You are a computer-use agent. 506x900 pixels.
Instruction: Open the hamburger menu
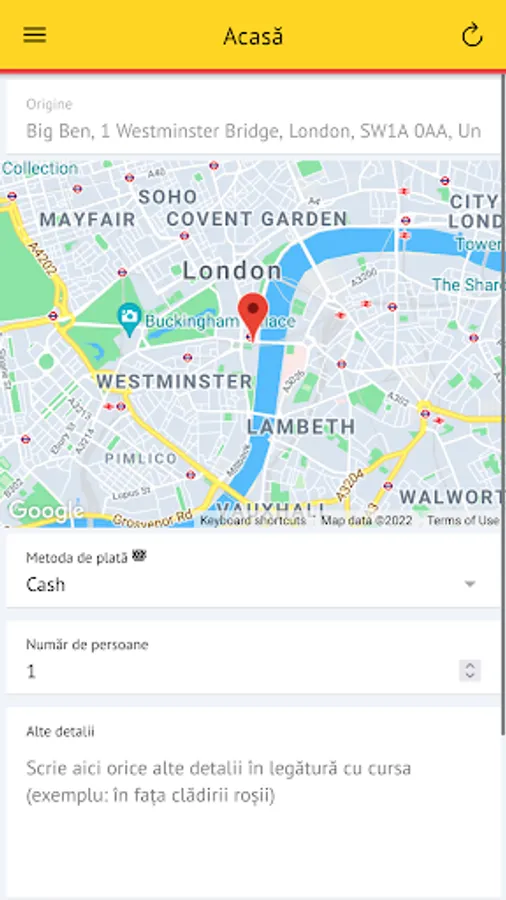point(34,36)
